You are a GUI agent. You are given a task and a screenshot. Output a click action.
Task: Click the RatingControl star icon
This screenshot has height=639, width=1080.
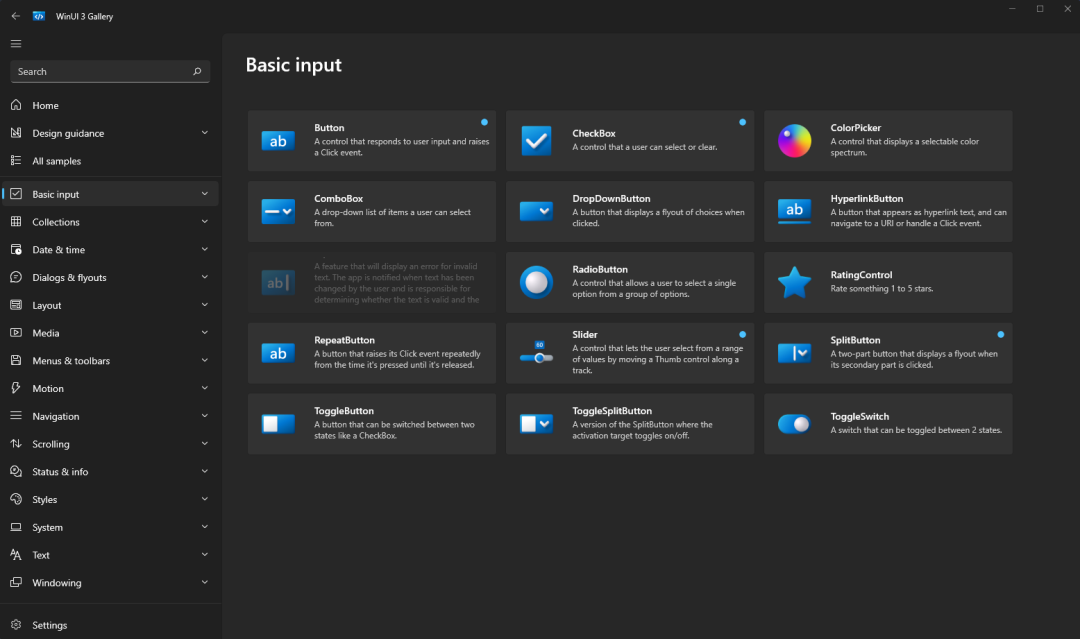[x=794, y=282]
